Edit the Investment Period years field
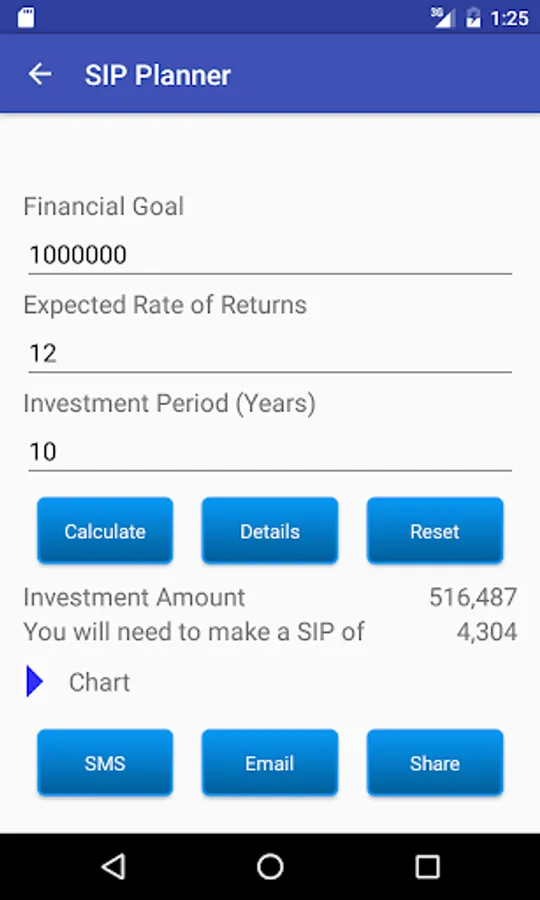540x900 pixels. pos(270,453)
